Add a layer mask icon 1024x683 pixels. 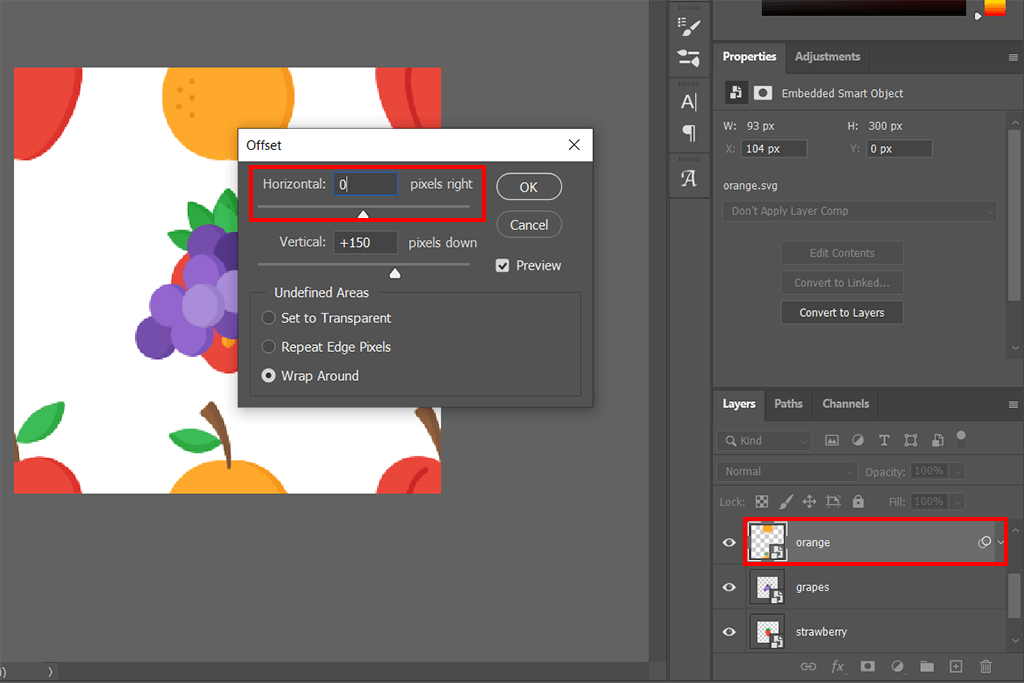[867, 667]
